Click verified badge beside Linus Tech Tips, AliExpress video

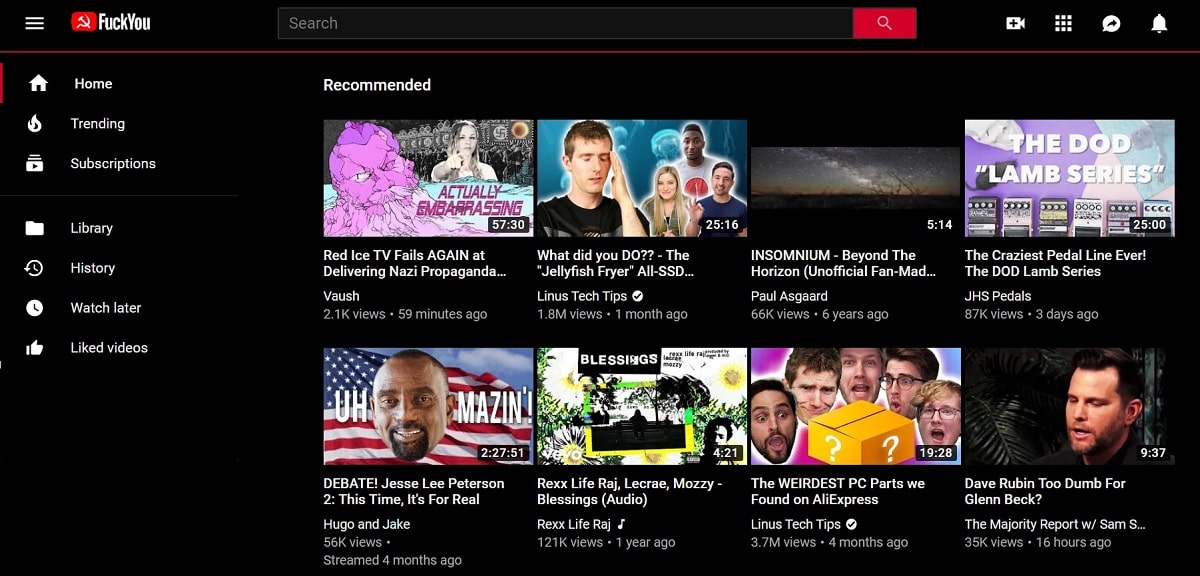tap(852, 524)
